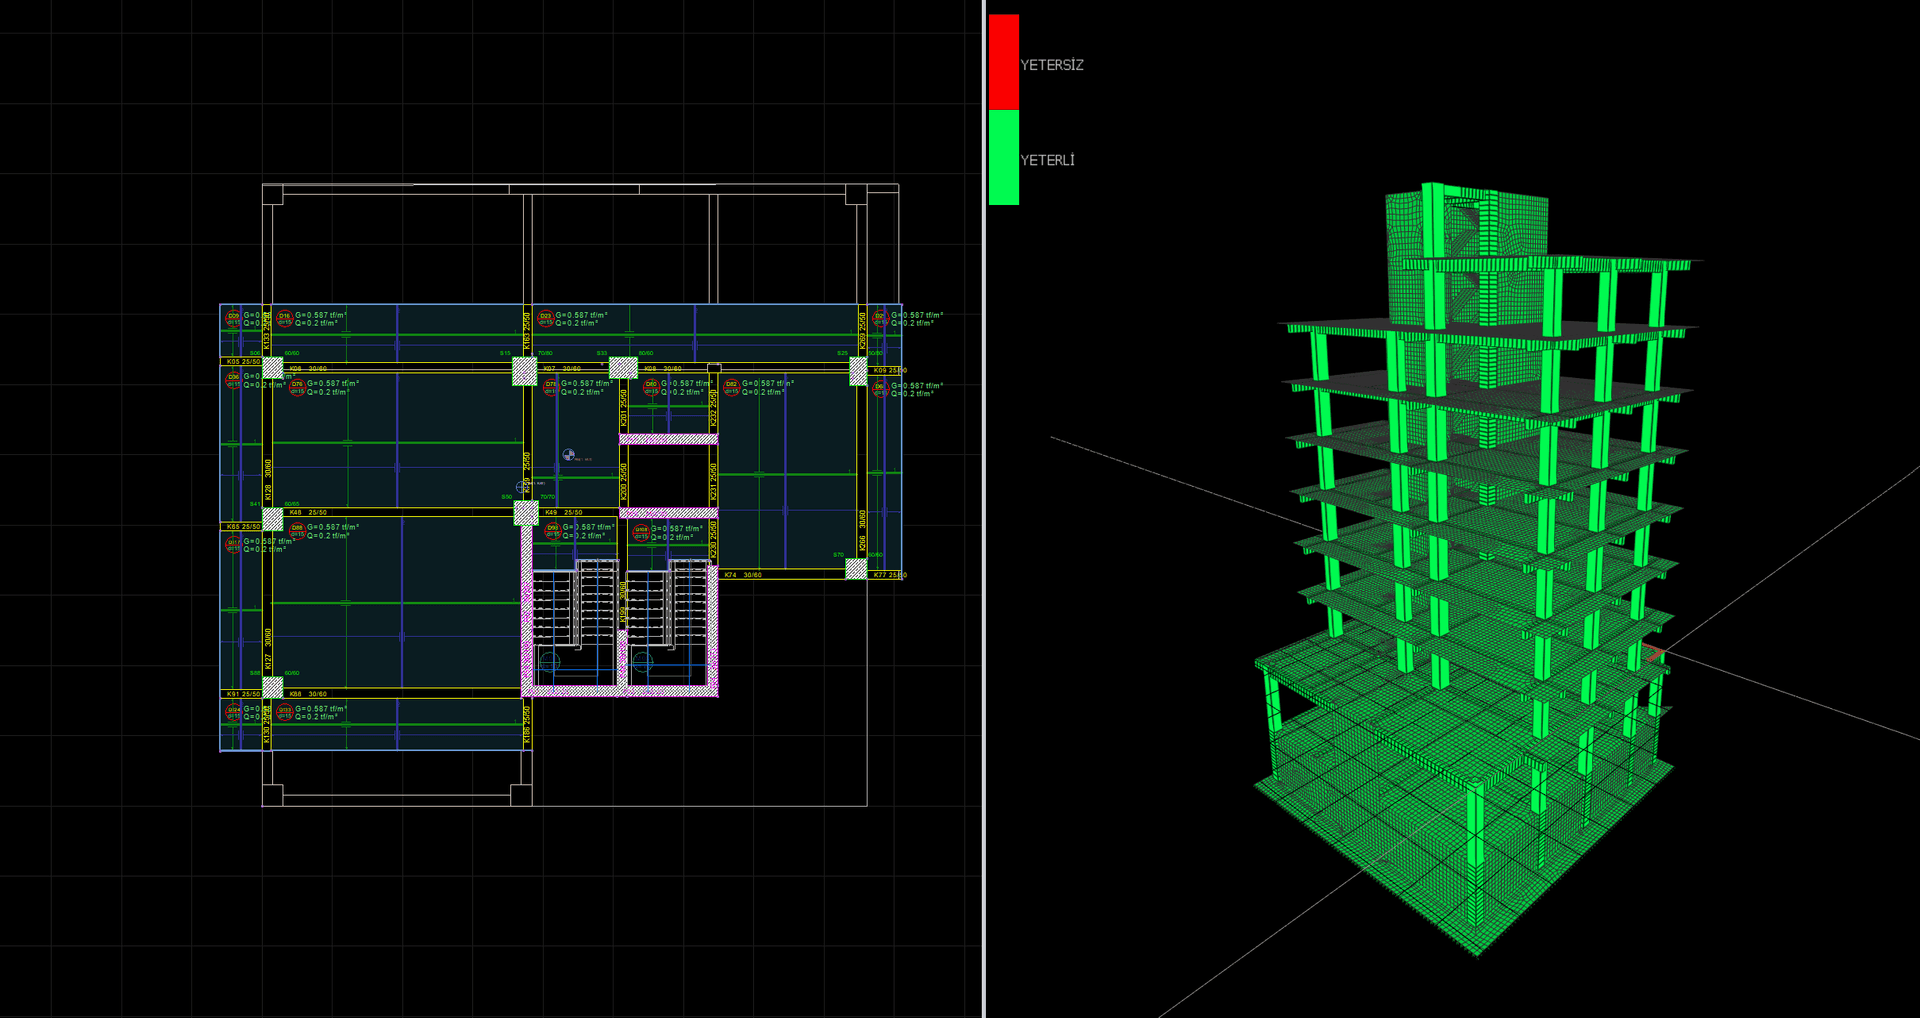Select column S33 hatched section
1920x1018 pixels.
623,368
